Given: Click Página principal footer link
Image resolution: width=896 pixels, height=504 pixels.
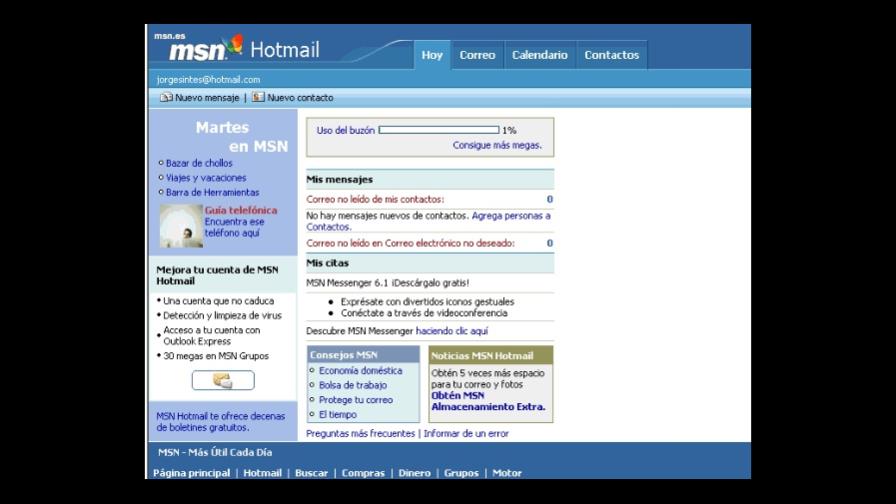Looking at the screenshot, I should [x=191, y=473].
